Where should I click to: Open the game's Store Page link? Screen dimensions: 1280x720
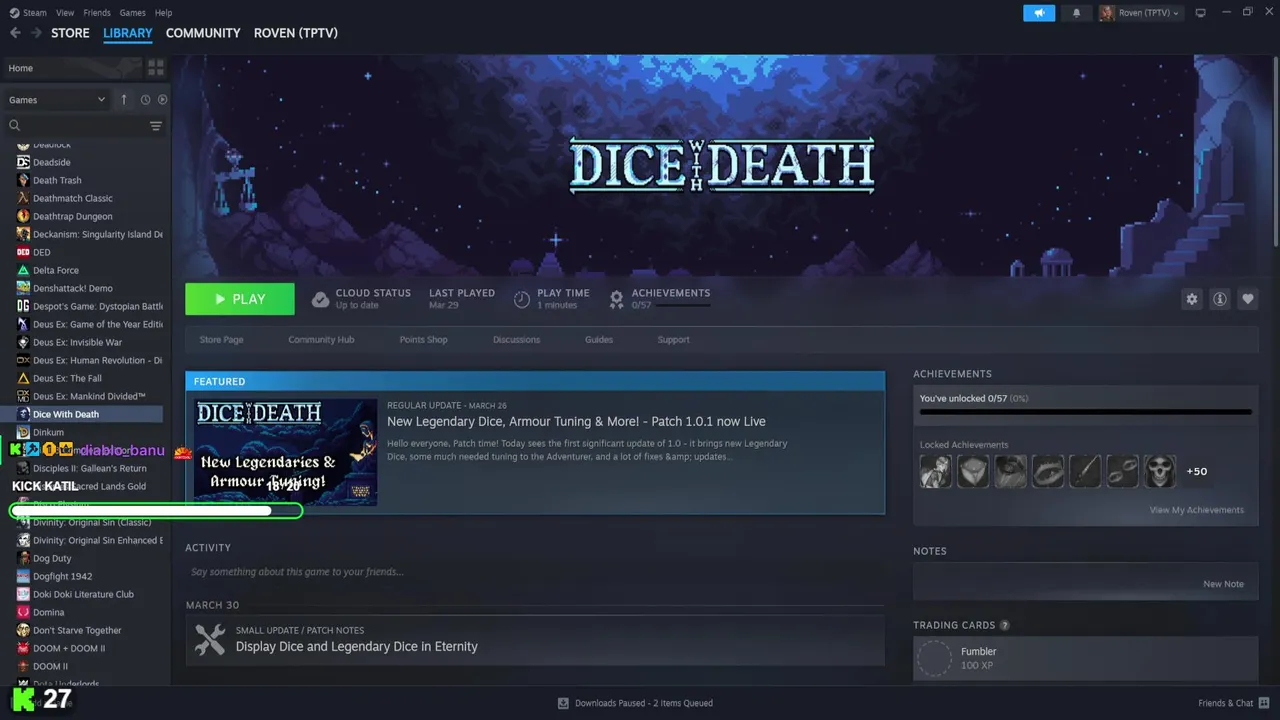[221, 340]
